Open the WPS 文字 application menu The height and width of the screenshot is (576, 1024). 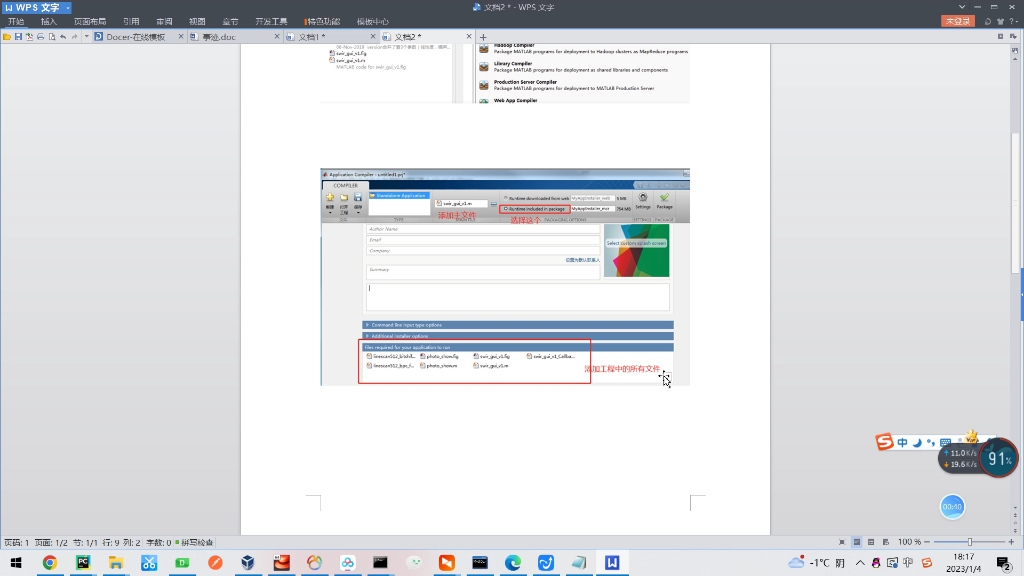coord(37,7)
